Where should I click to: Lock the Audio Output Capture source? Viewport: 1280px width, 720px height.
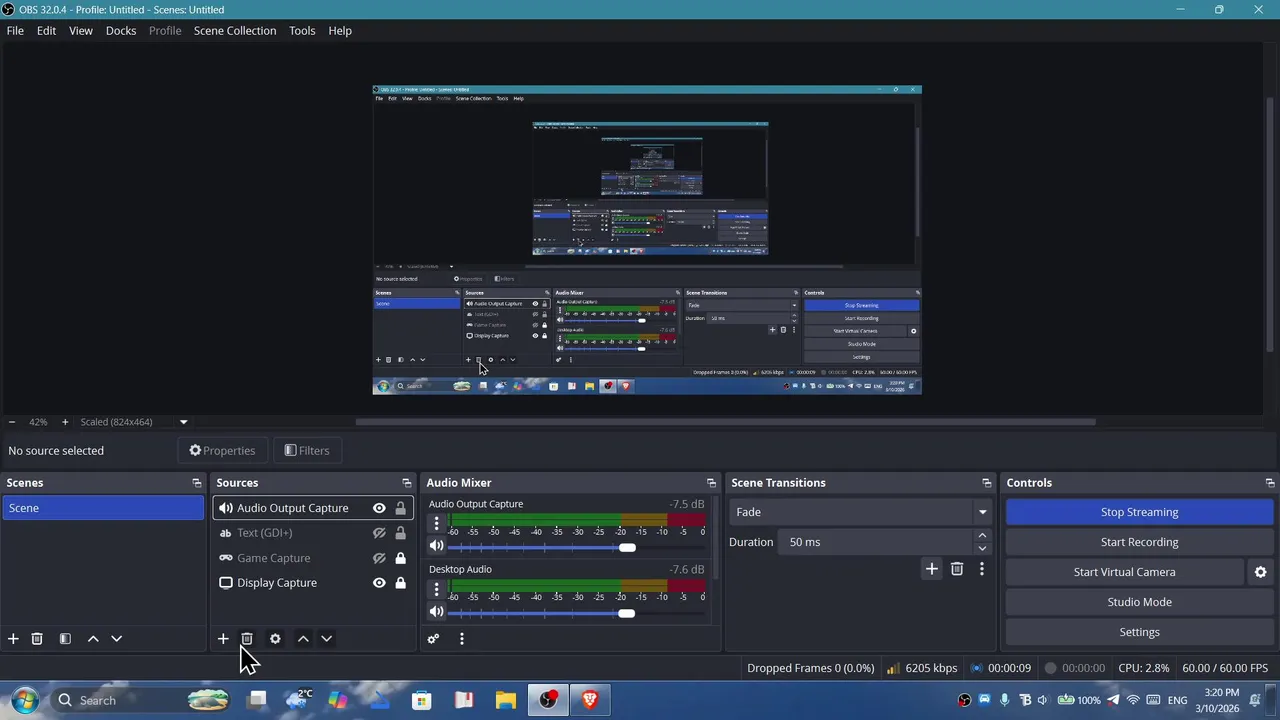click(400, 508)
